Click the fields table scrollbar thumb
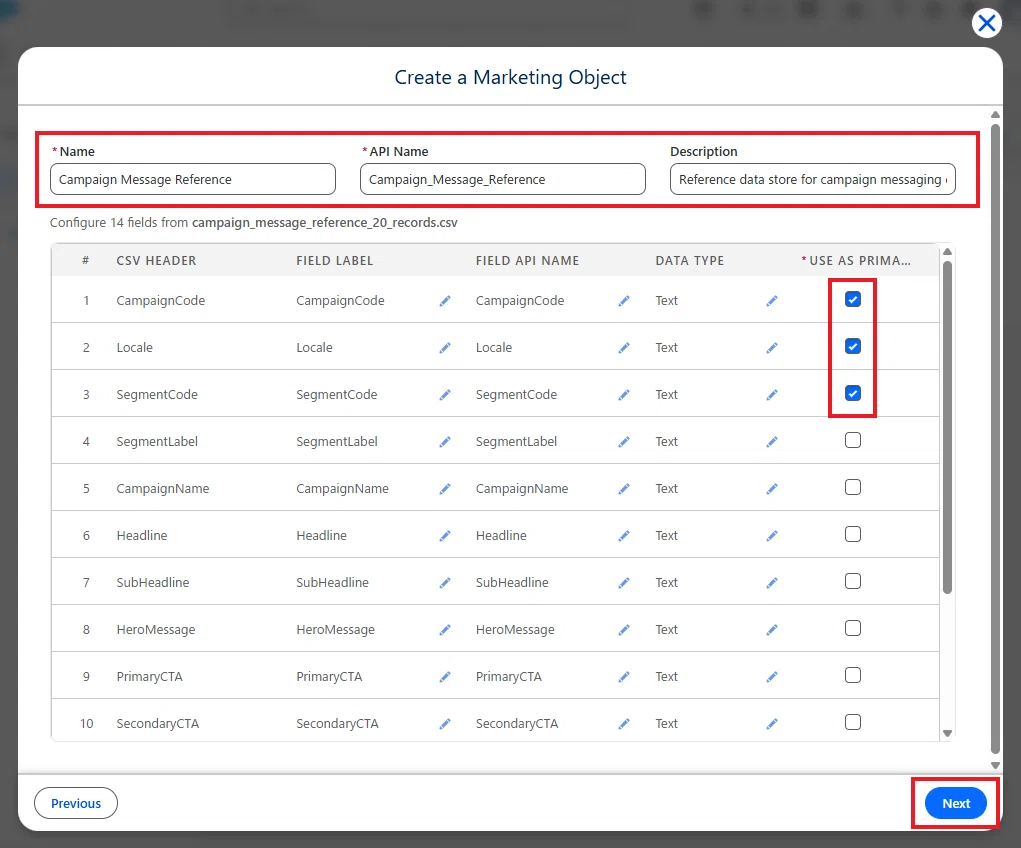 (x=947, y=427)
